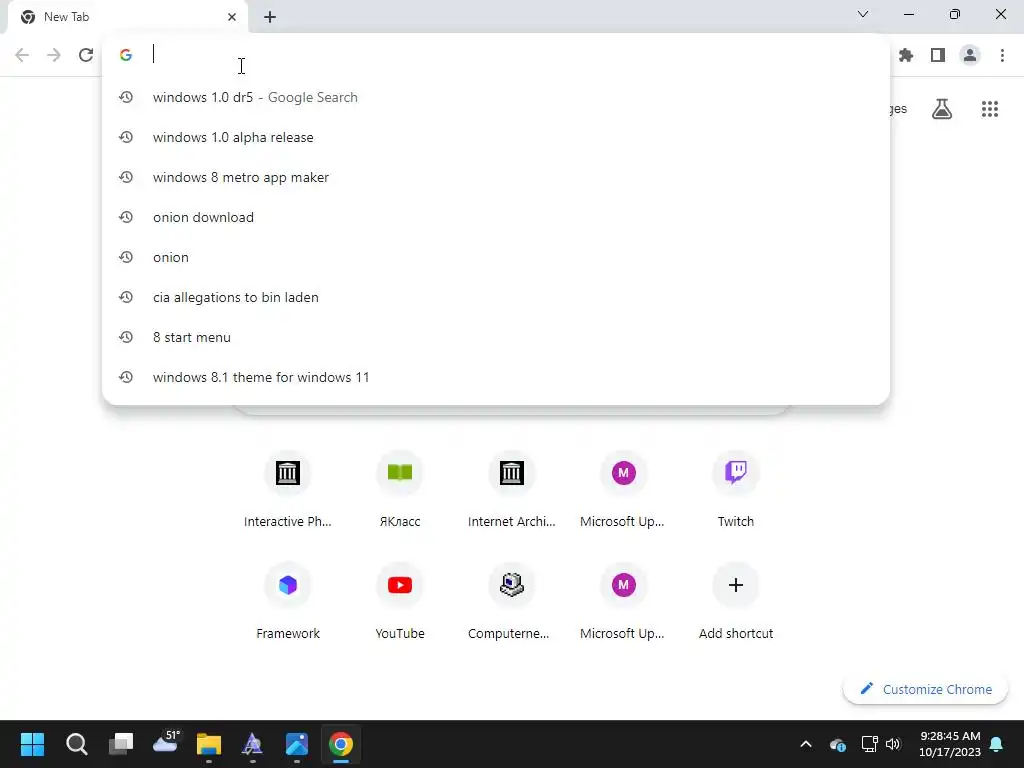
Task: Open the Twitch shortcut
Action: pos(736,490)
